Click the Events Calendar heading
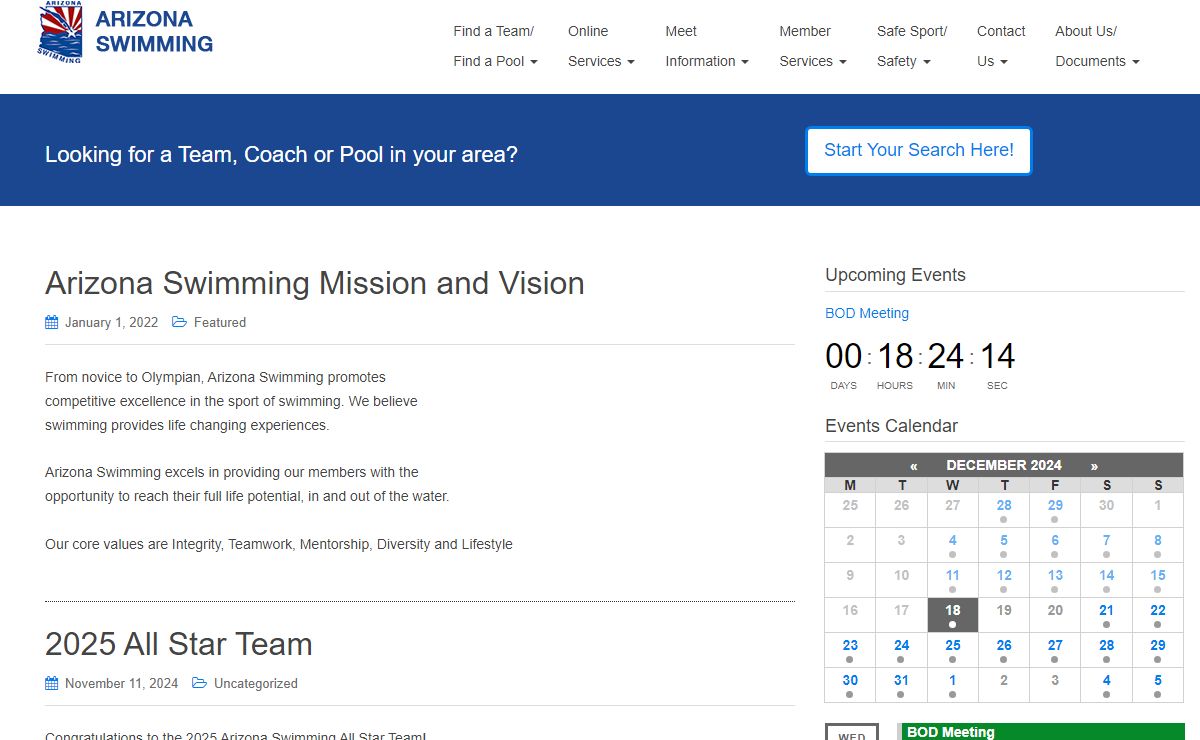1200x740 pixels. tap(891, 426)
